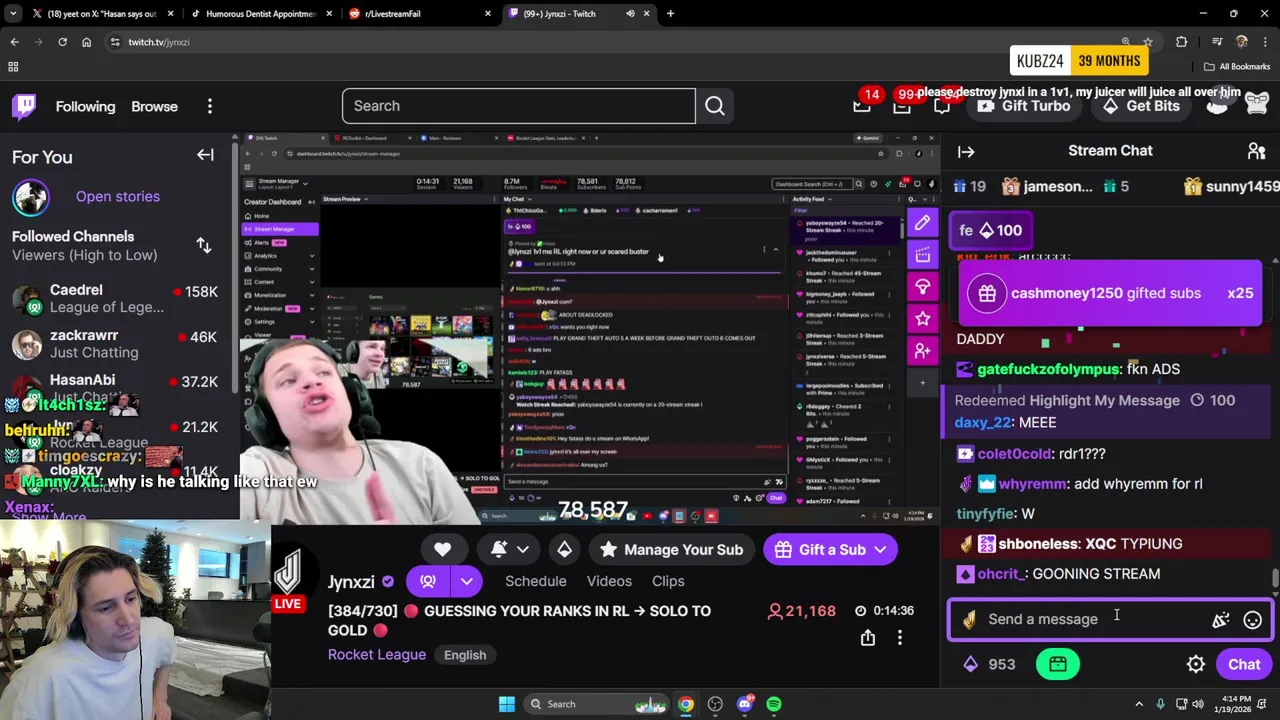
Task: Open the Prime loot crown icon
Action: [862, 105]
